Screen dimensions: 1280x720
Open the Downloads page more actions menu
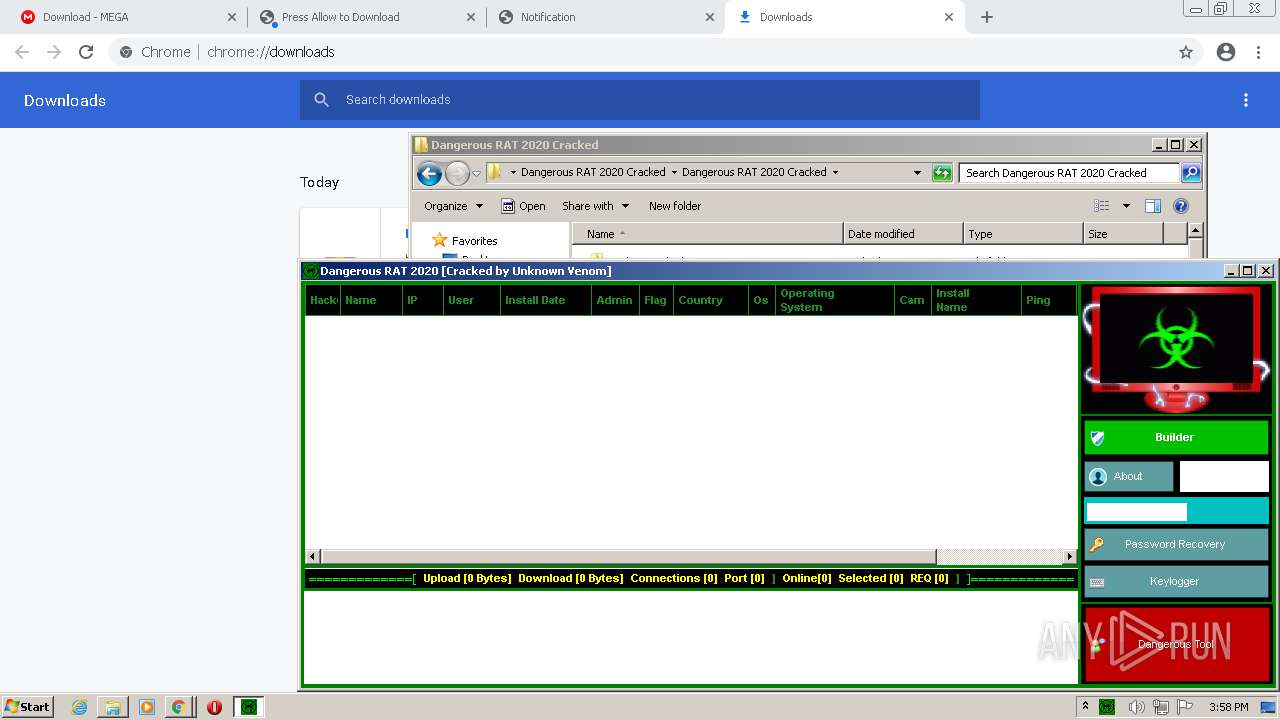coord(1246,100)
